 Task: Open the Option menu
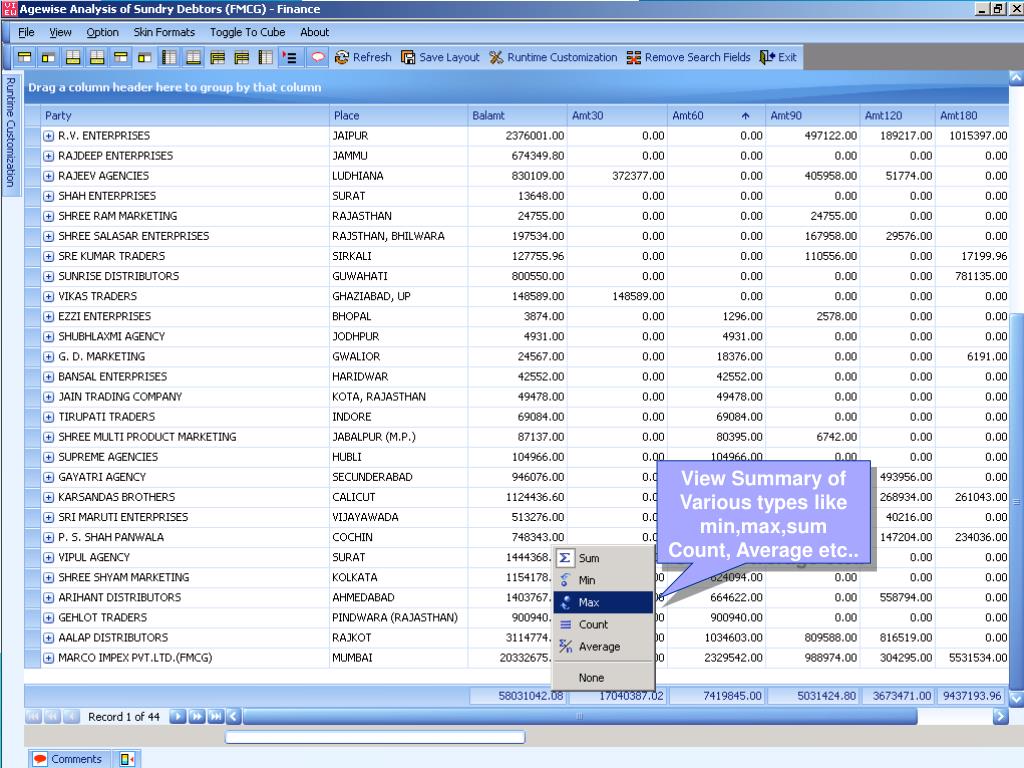(103, 32)
